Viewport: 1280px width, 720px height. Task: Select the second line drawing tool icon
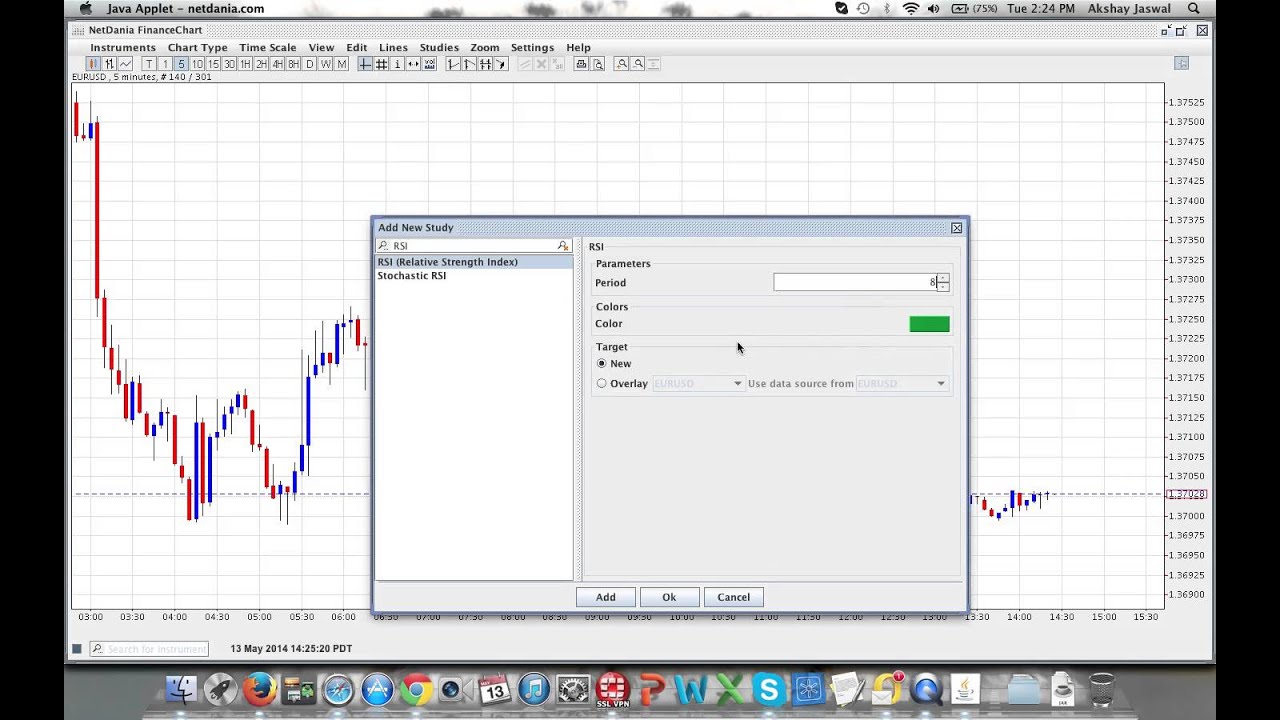(469, 64)
